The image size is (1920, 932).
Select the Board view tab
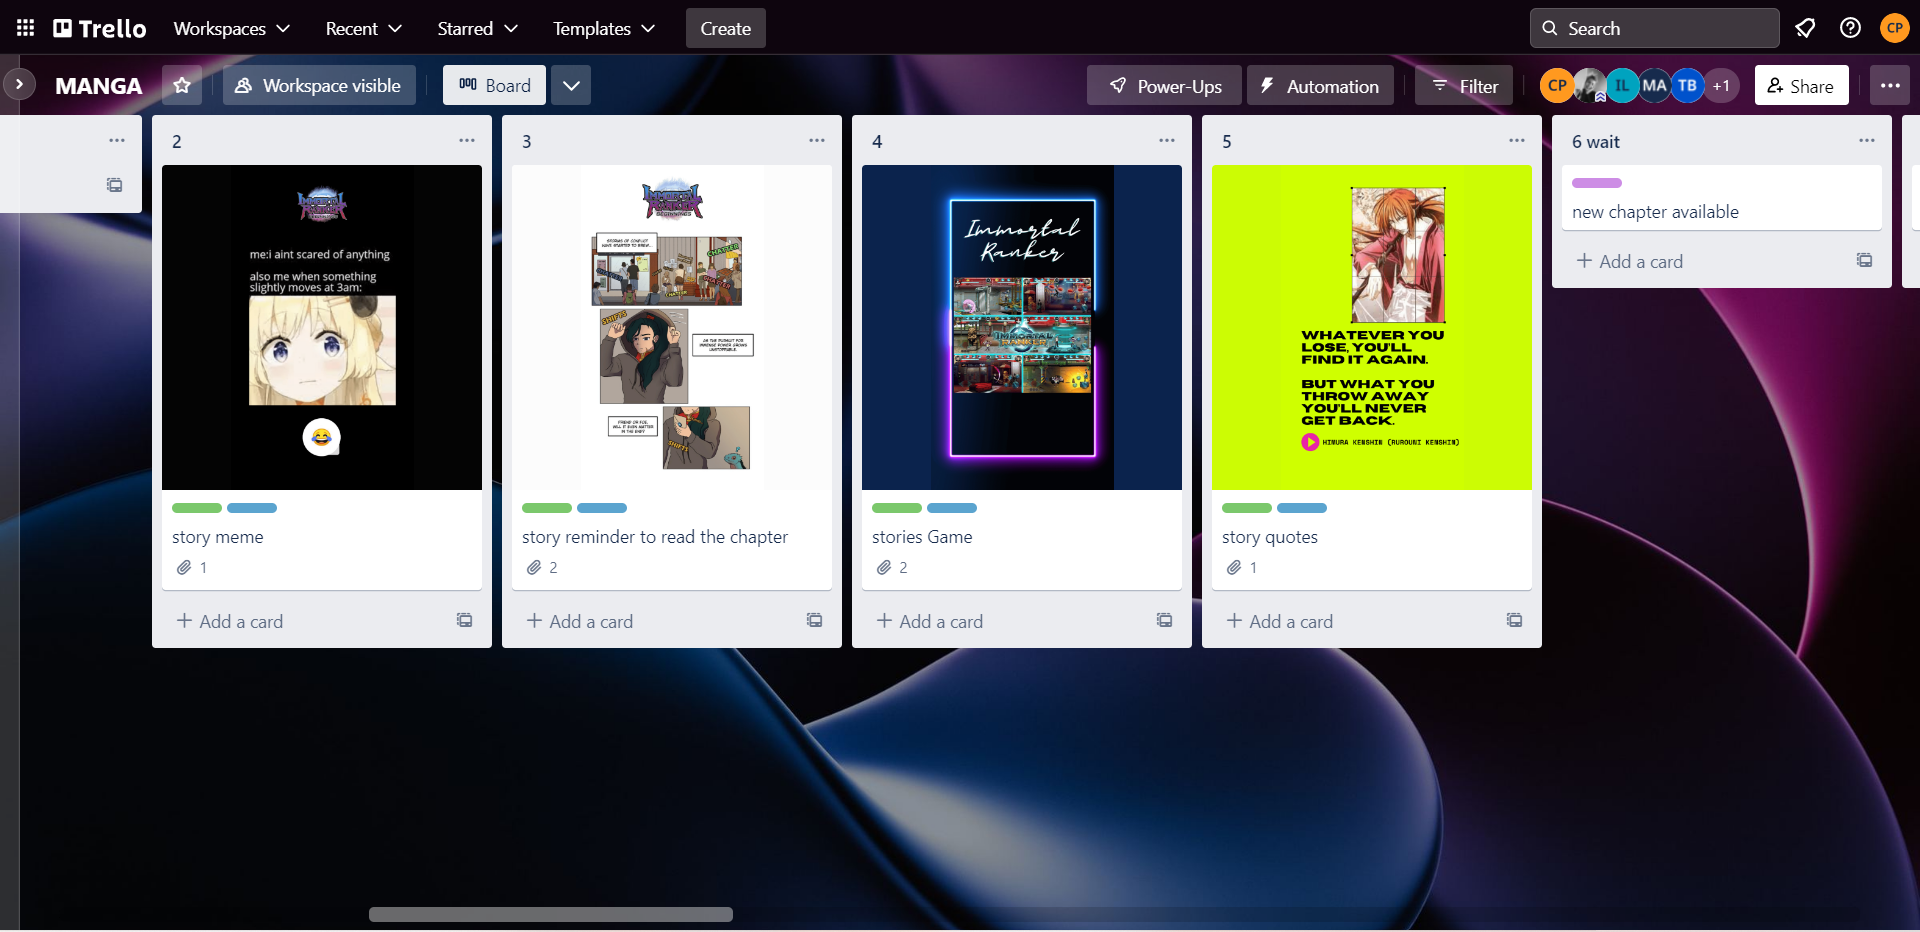[495, 85]
